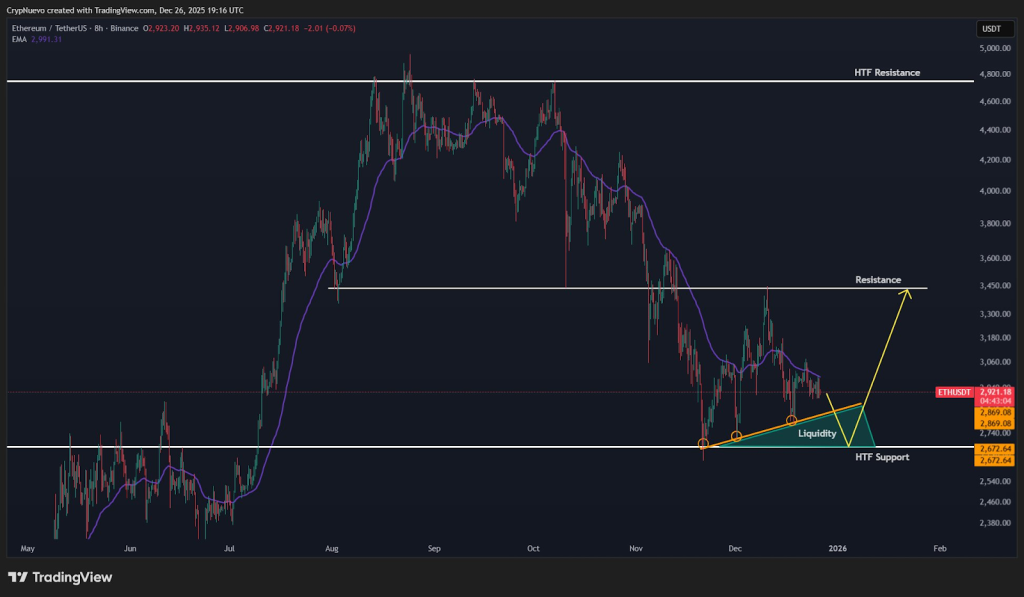Click the HTF Support label

click(x=881, y=457)
